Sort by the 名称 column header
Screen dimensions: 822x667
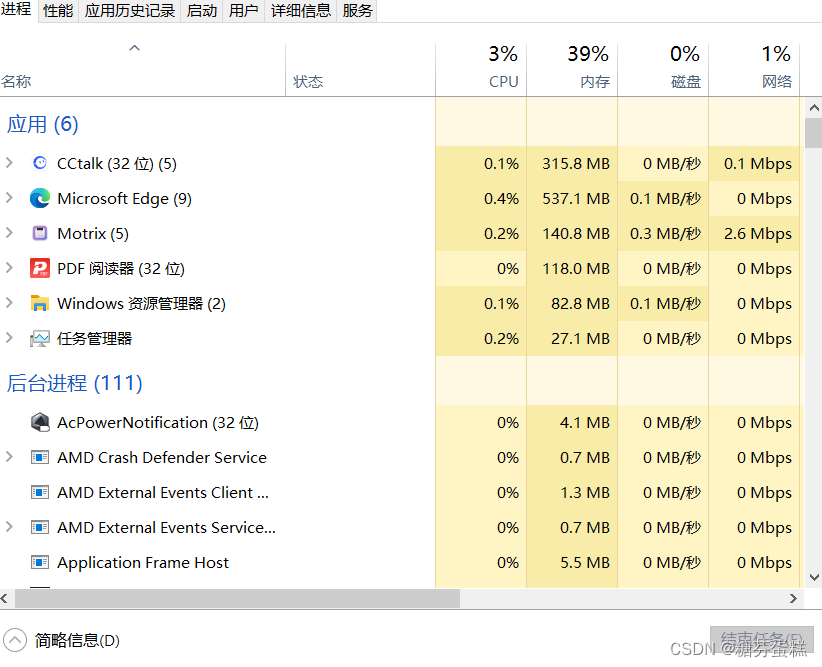click(143, 70)
